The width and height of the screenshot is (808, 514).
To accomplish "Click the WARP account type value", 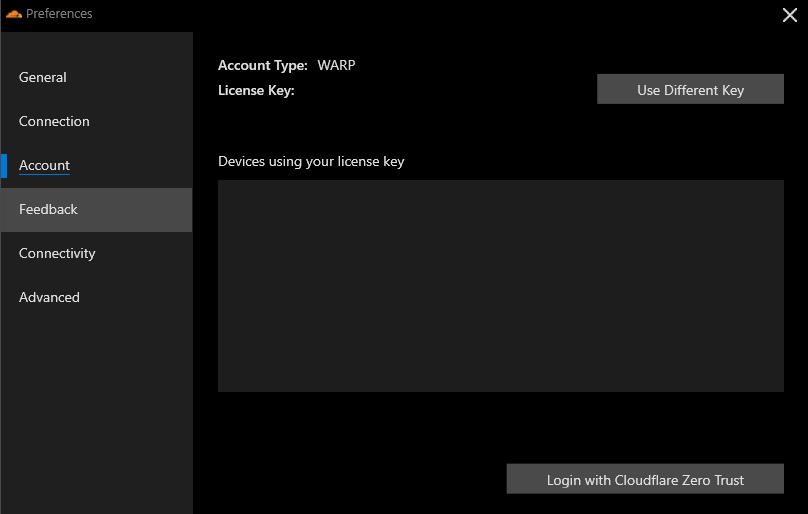I will pos(336,65).
